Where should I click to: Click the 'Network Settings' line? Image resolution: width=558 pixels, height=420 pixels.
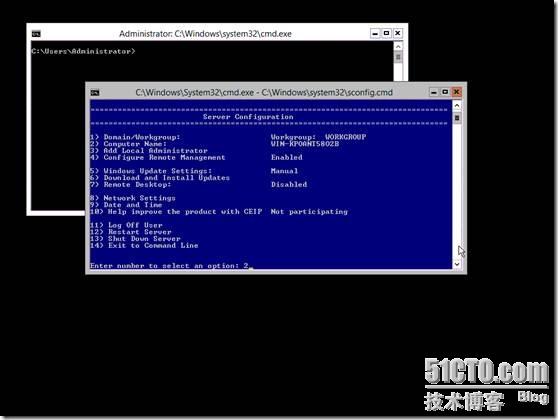tap(133, 198)
